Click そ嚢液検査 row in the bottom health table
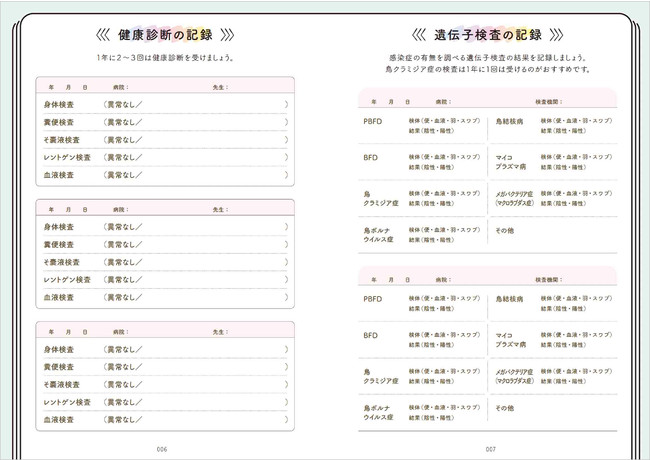Viewport: 650px width, 460px height. (62, 384)
